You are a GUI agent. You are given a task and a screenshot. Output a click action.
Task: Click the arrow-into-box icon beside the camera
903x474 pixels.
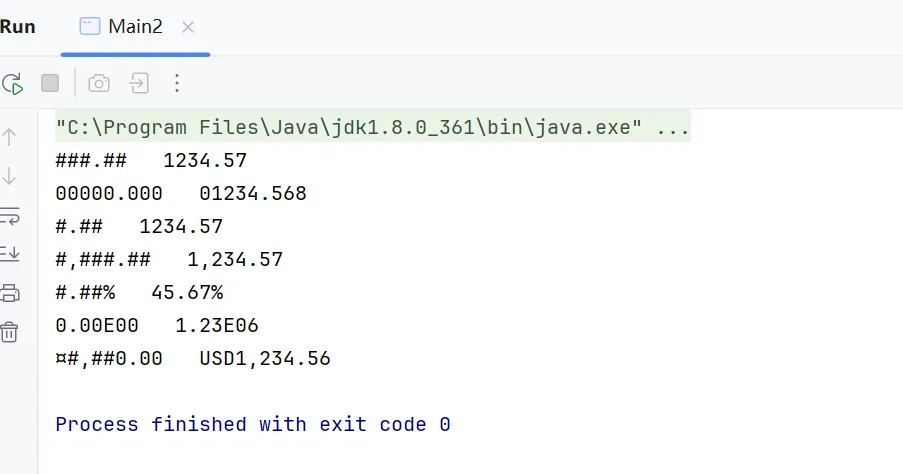[x=139, y=83]
